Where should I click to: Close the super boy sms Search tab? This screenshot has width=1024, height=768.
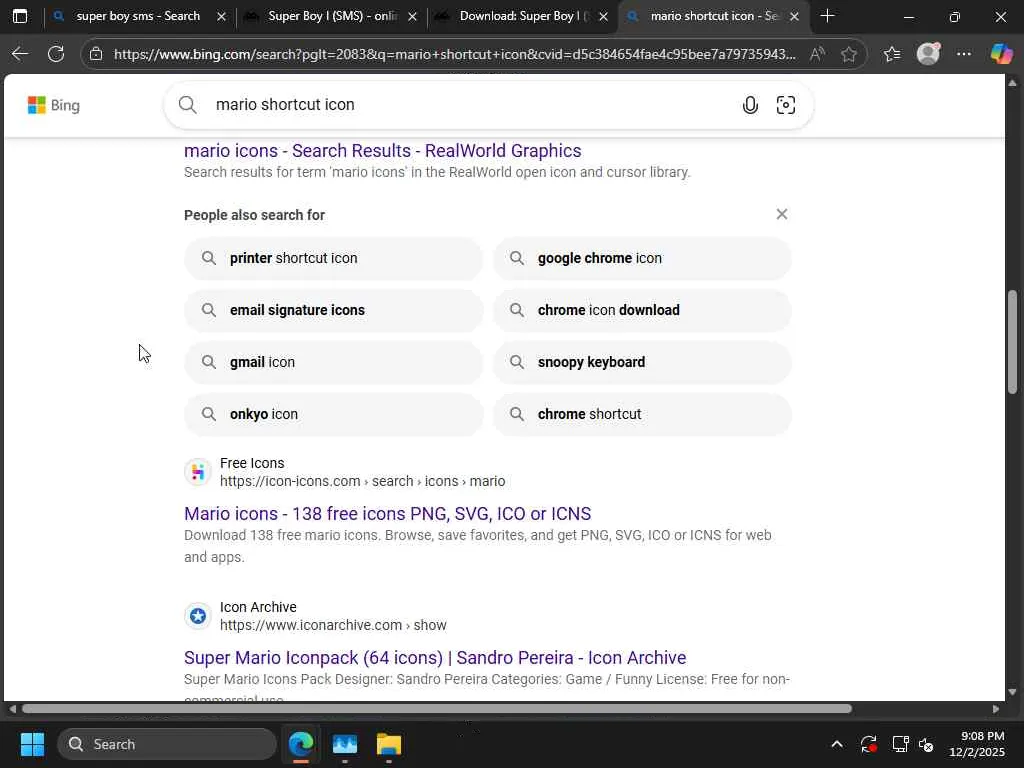click(221, 16)
